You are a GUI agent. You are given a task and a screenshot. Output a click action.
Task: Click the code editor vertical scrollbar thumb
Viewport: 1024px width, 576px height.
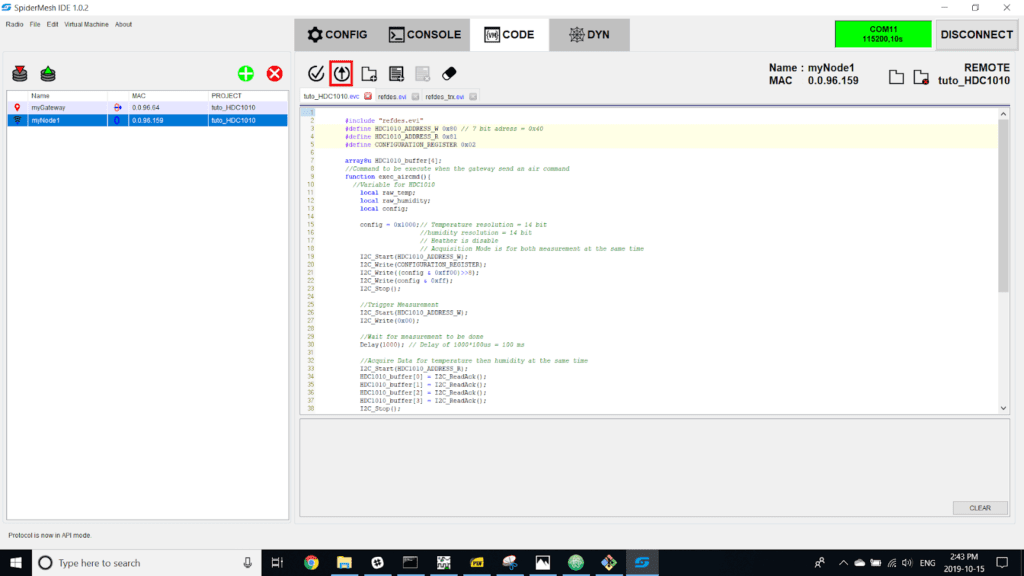(x=1003, y=206)
